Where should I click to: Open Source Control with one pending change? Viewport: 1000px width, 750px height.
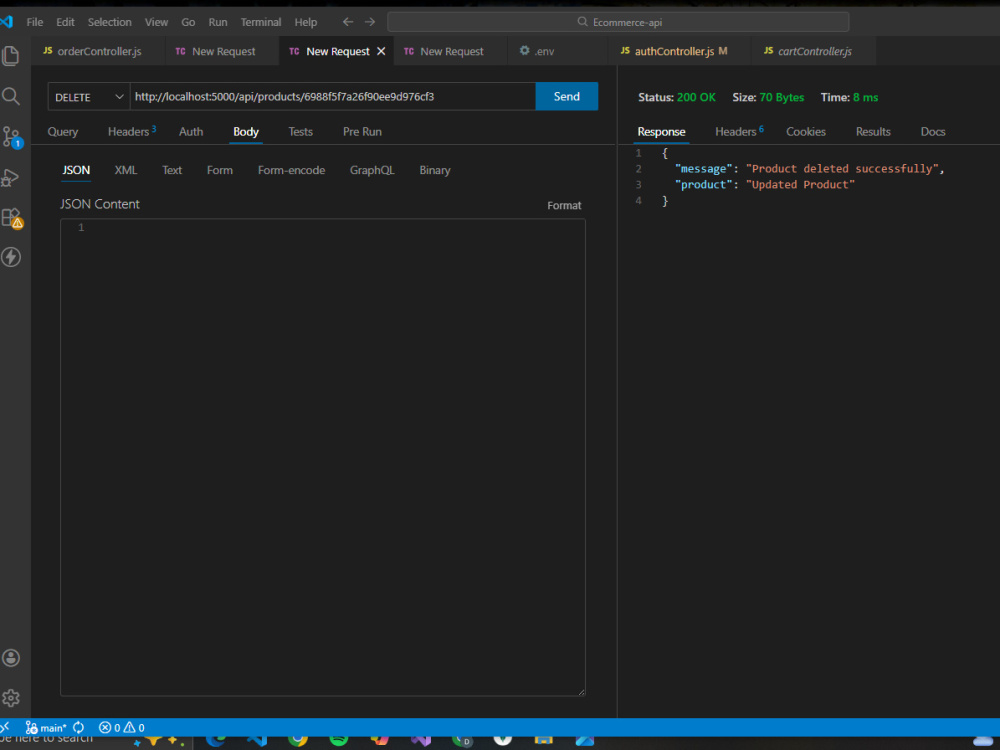point(11,137)
